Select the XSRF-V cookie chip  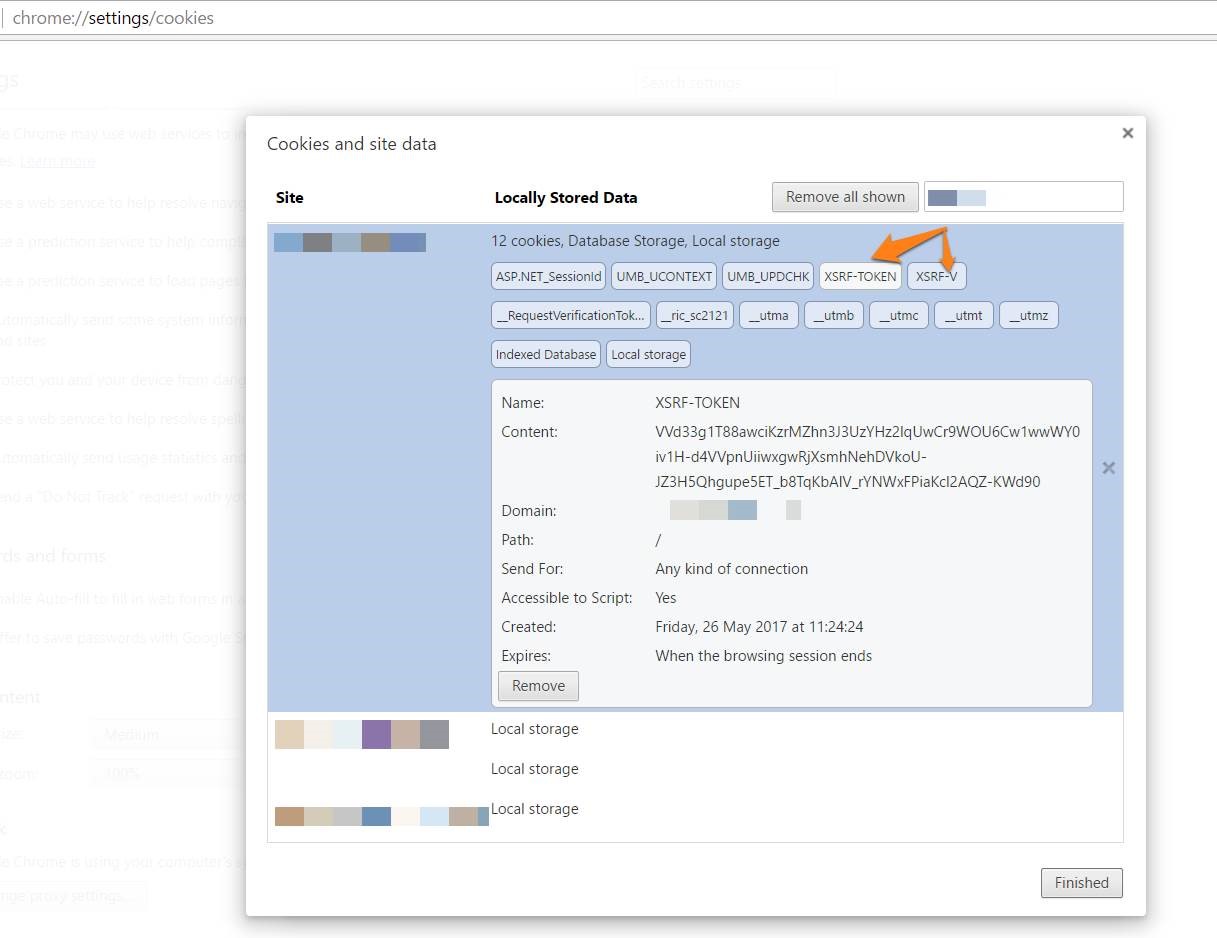coord(937,276)
